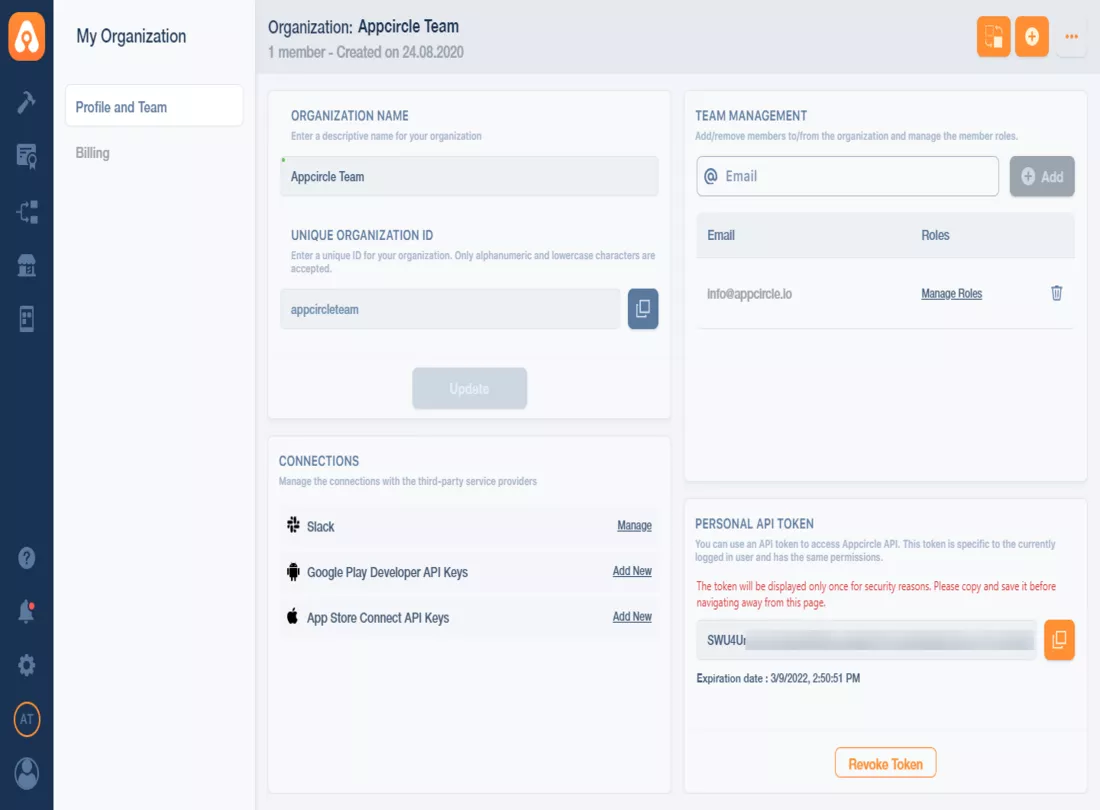The height and width of the screenshot is (810, 1100).
Task: Click the Apple App Store icon
Action: tap(293, 616)
